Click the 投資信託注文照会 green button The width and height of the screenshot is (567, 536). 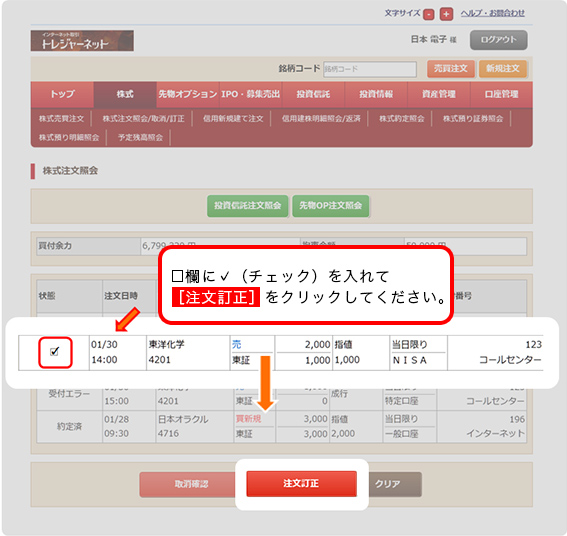coord(247,206)
